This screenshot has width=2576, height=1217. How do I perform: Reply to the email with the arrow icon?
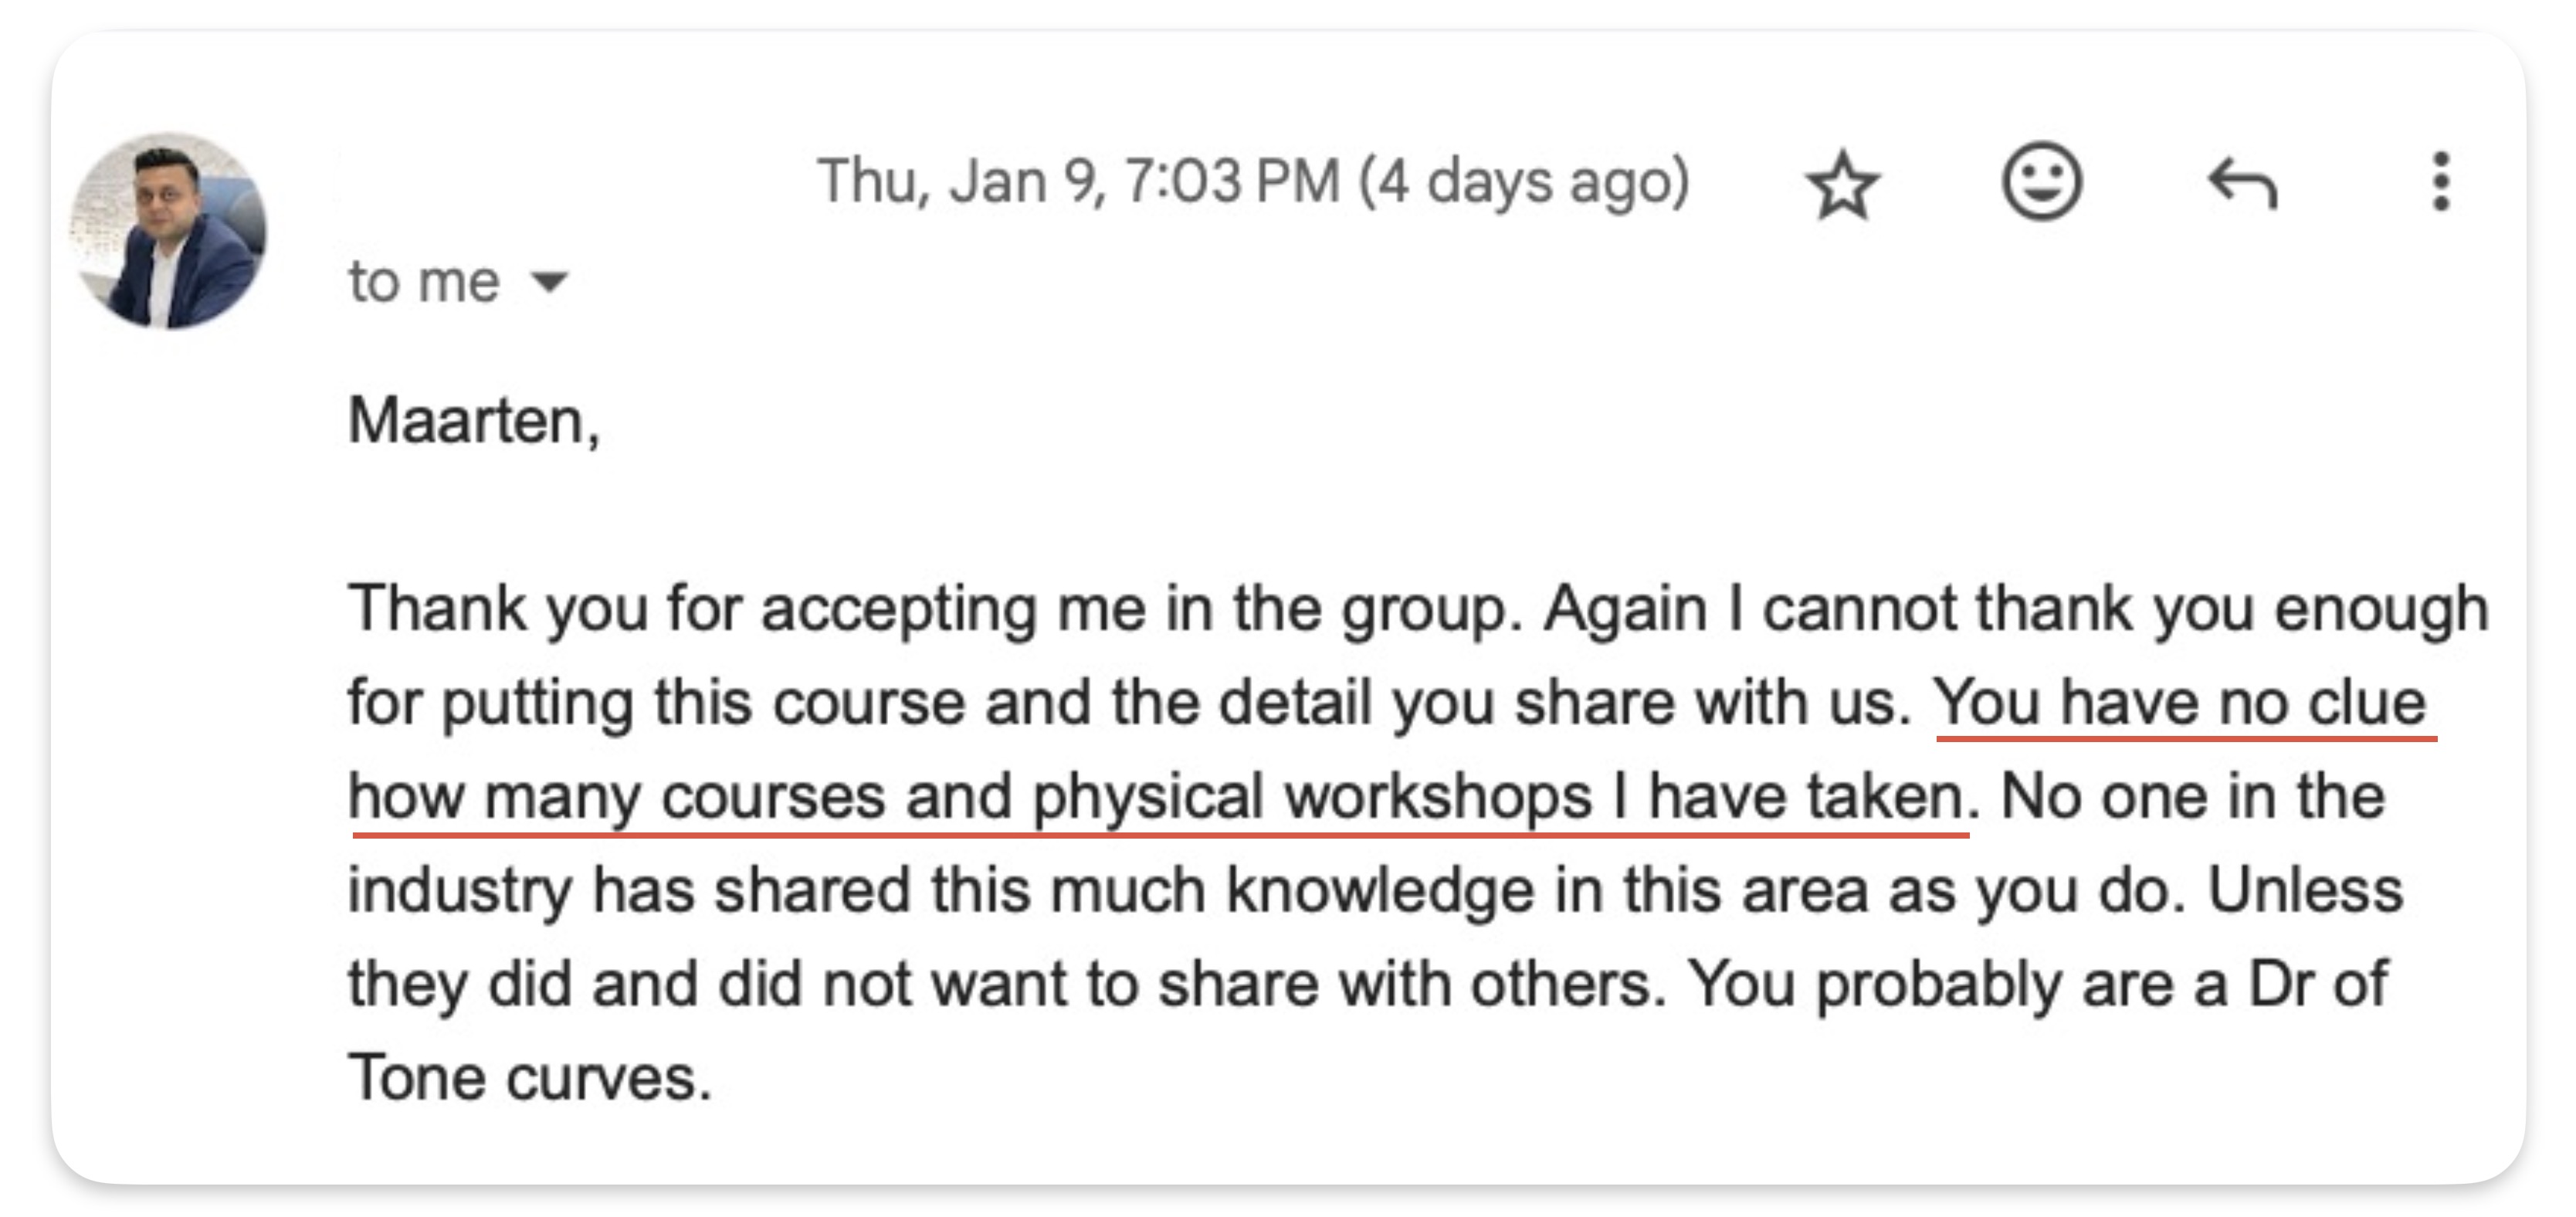pyautogui.click(x=2242, y=184)
